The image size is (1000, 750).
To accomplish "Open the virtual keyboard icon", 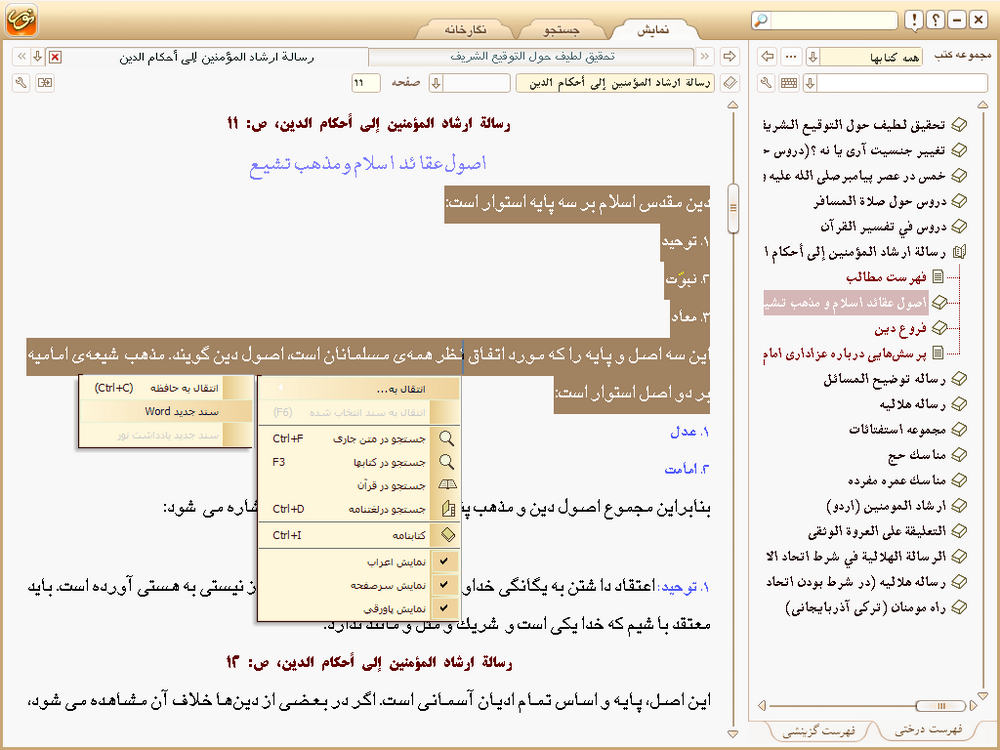I will click(789, 83).
